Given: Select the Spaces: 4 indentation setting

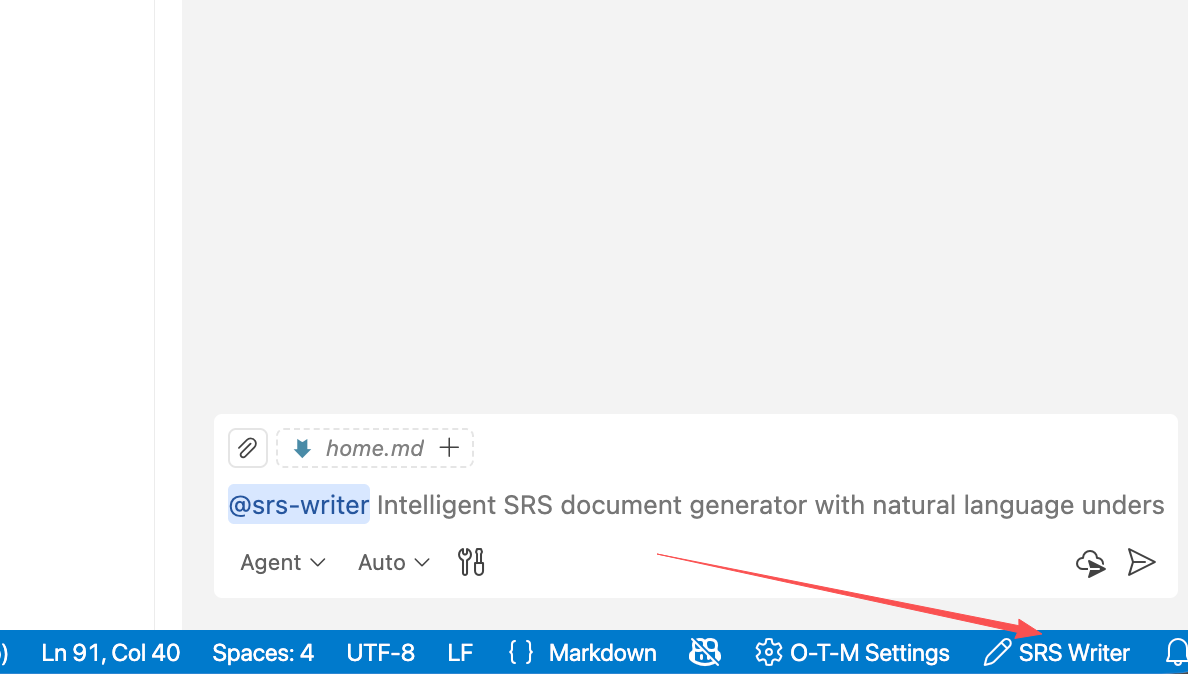Looking at the screenshot, I should [263, 652].
